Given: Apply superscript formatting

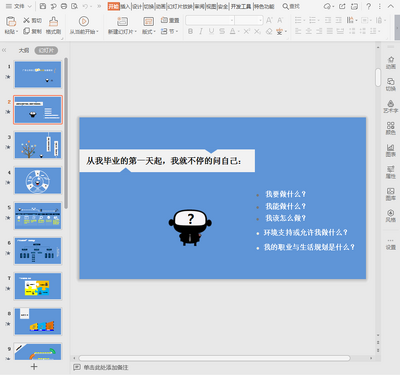Looking at the screenshot, I should 247,31.
